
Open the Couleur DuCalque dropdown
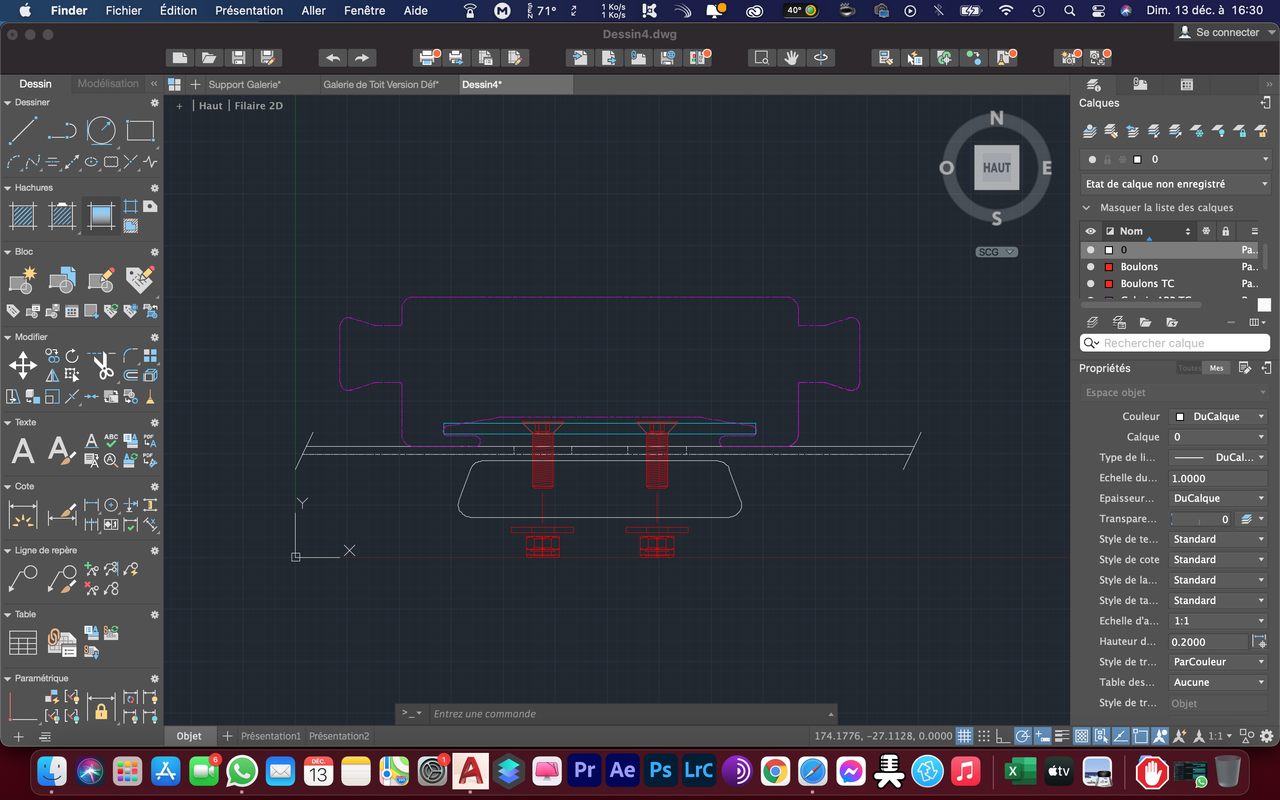(x=1218, y=416)
